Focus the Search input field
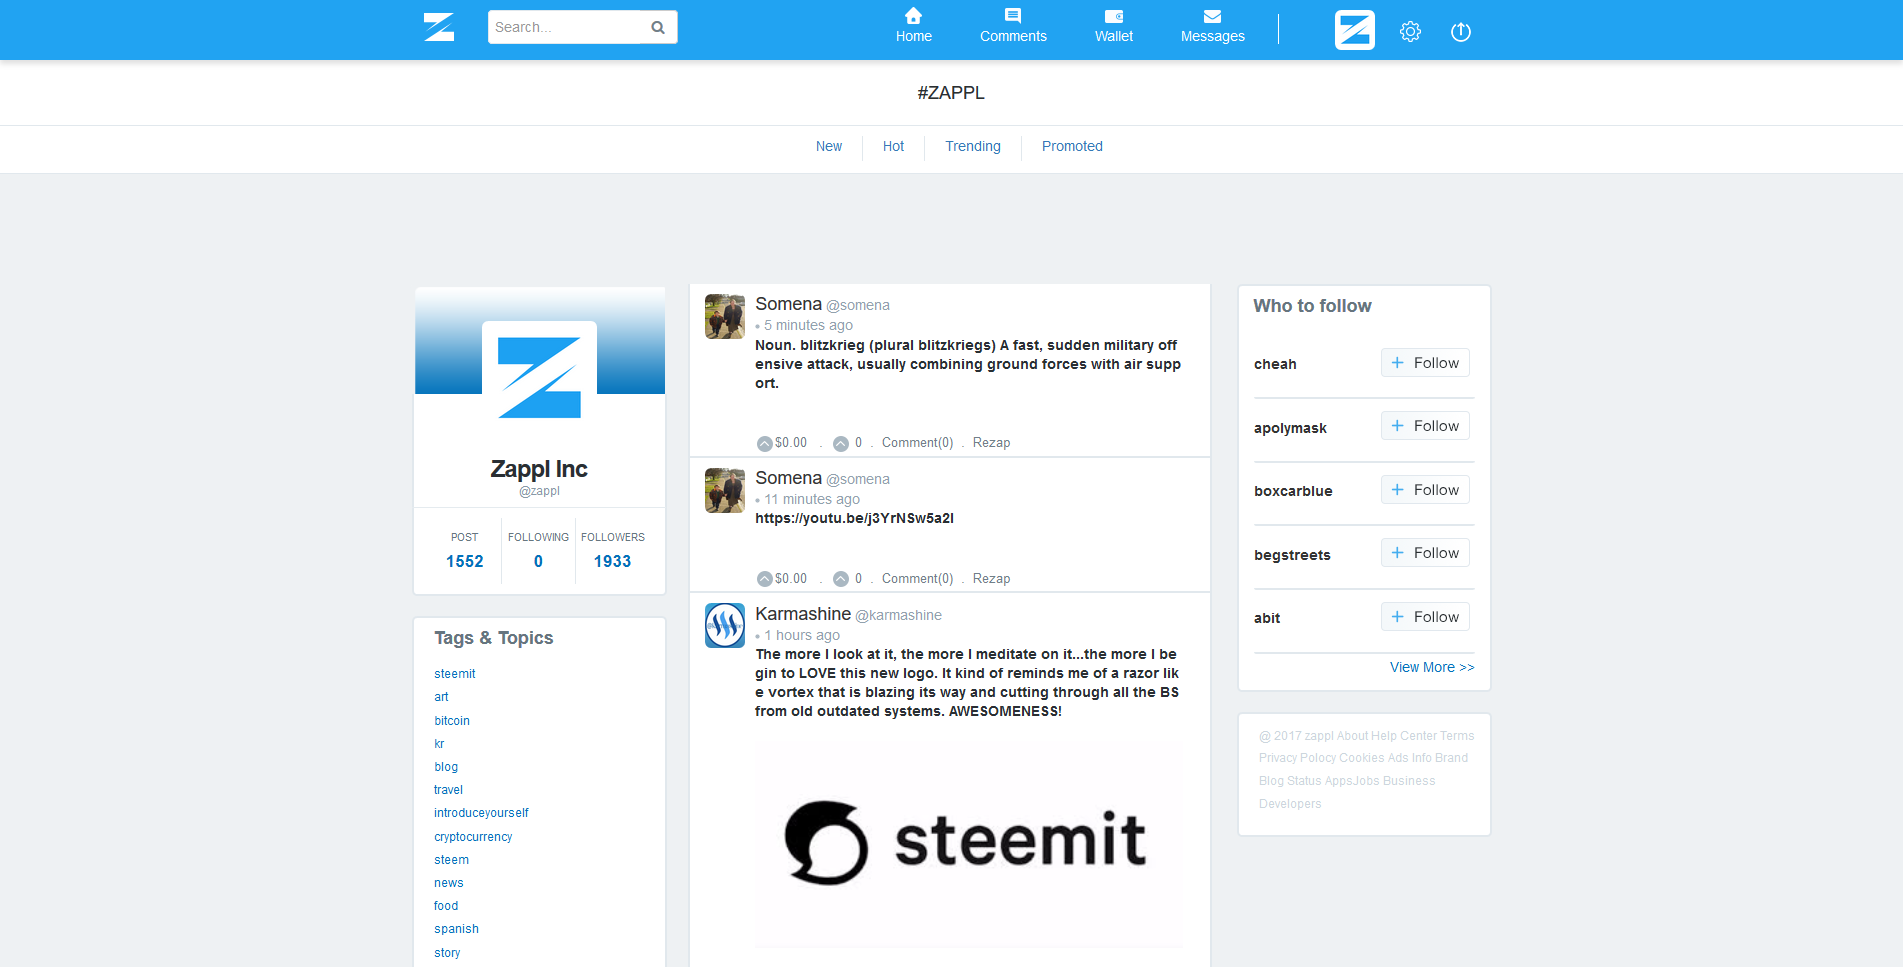 [x=566, y=27]
